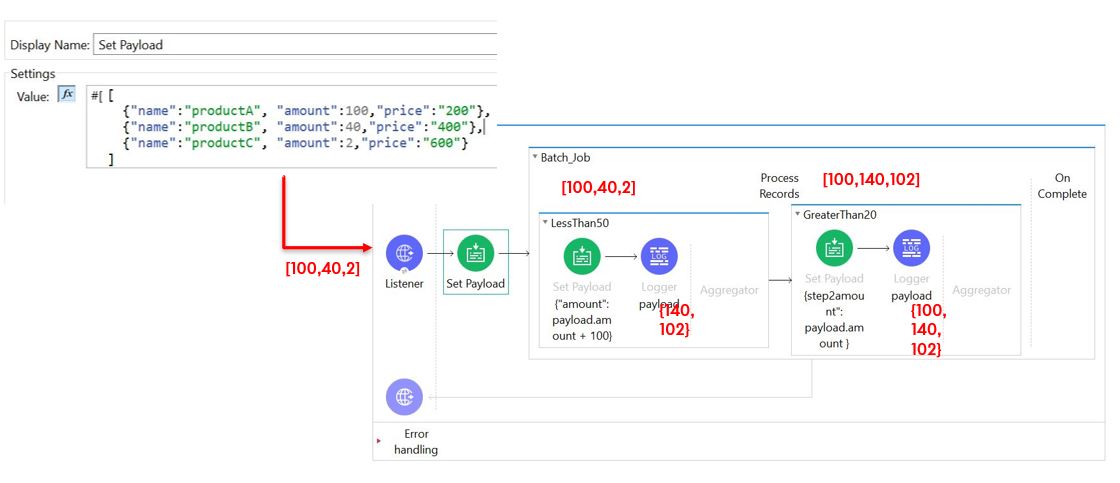Select the Listener source icon in the flow
This screenshot has width=1120, height=483.
[404, 253]
